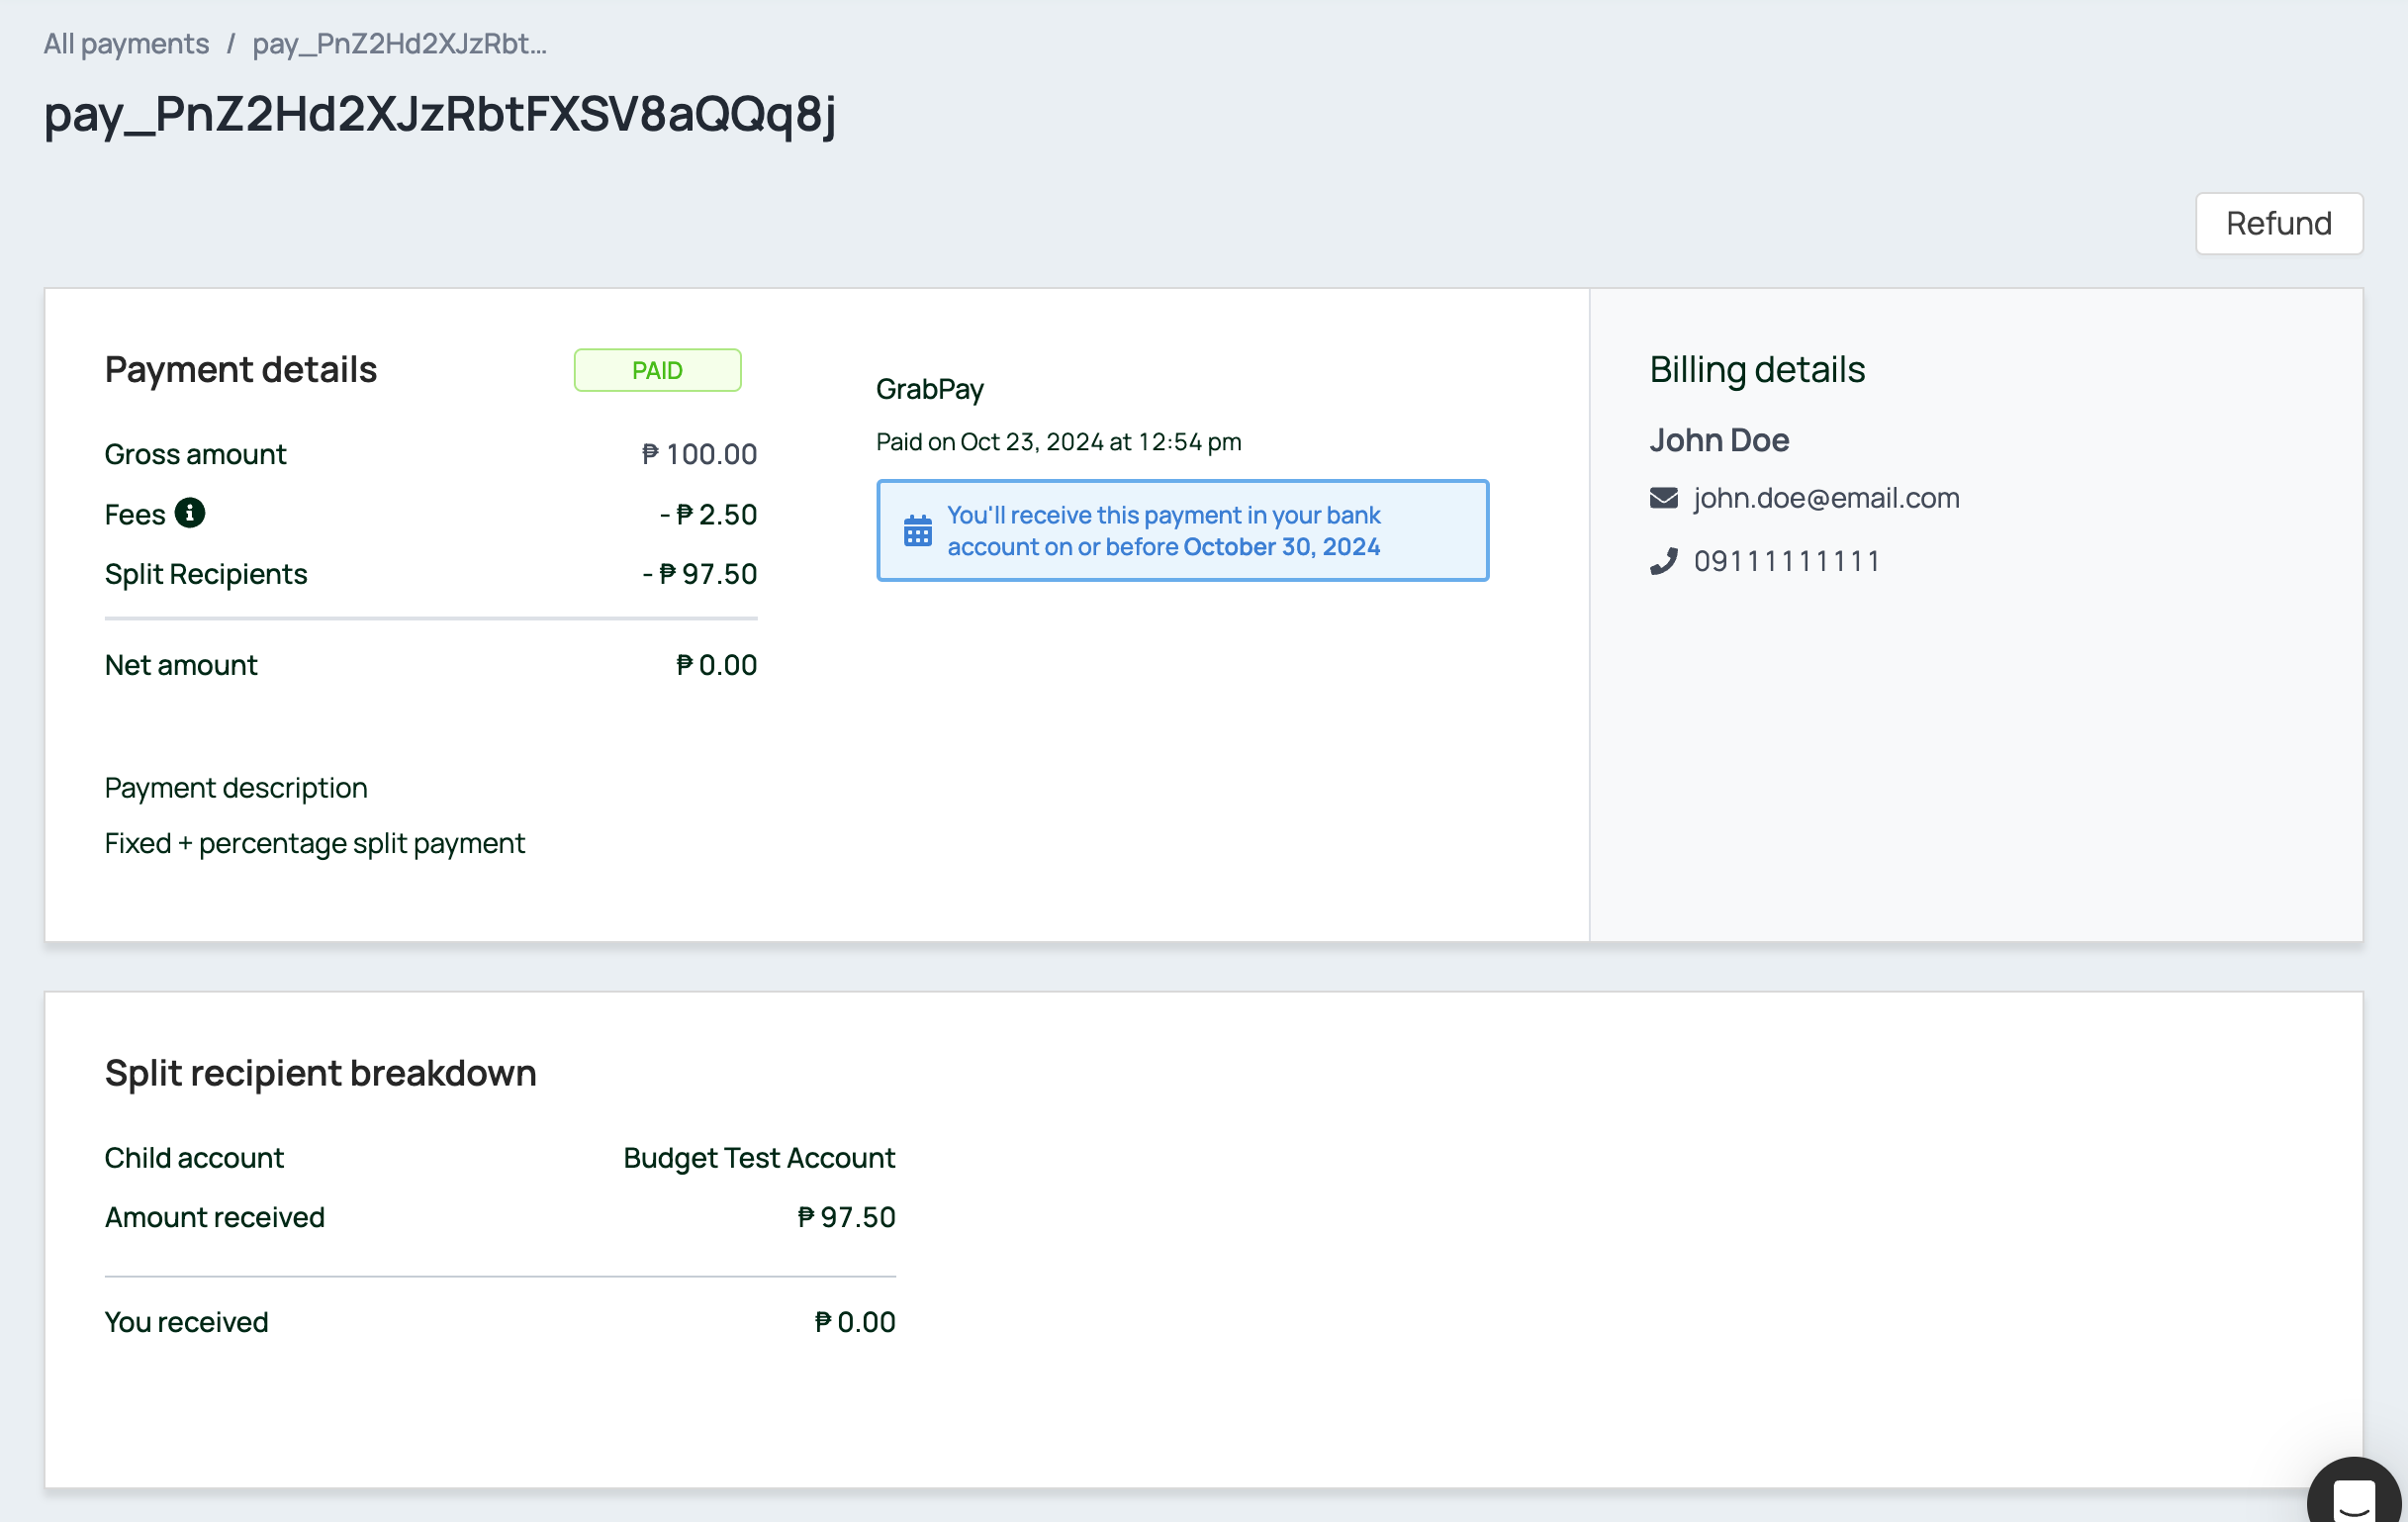Click the PAID status badge
Viewport: 2408px width, 1522px height.
657,371
